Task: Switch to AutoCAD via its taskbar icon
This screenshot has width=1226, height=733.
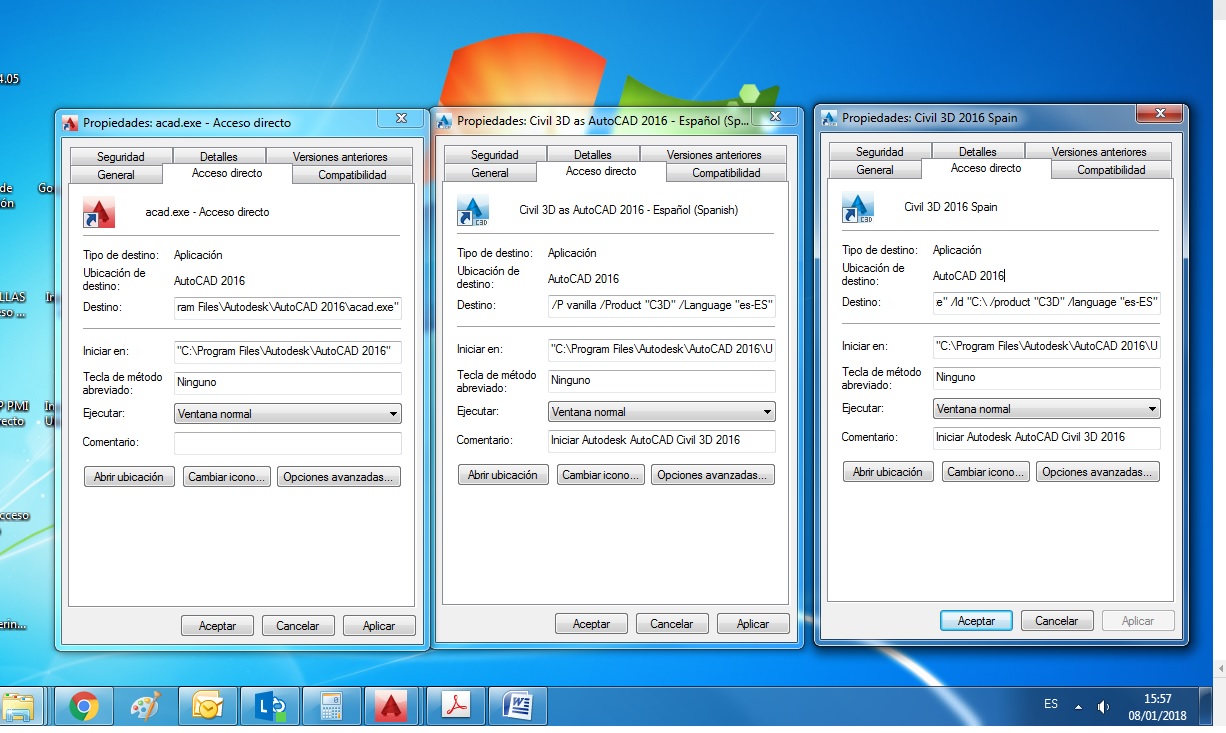Action: point(392,706)
